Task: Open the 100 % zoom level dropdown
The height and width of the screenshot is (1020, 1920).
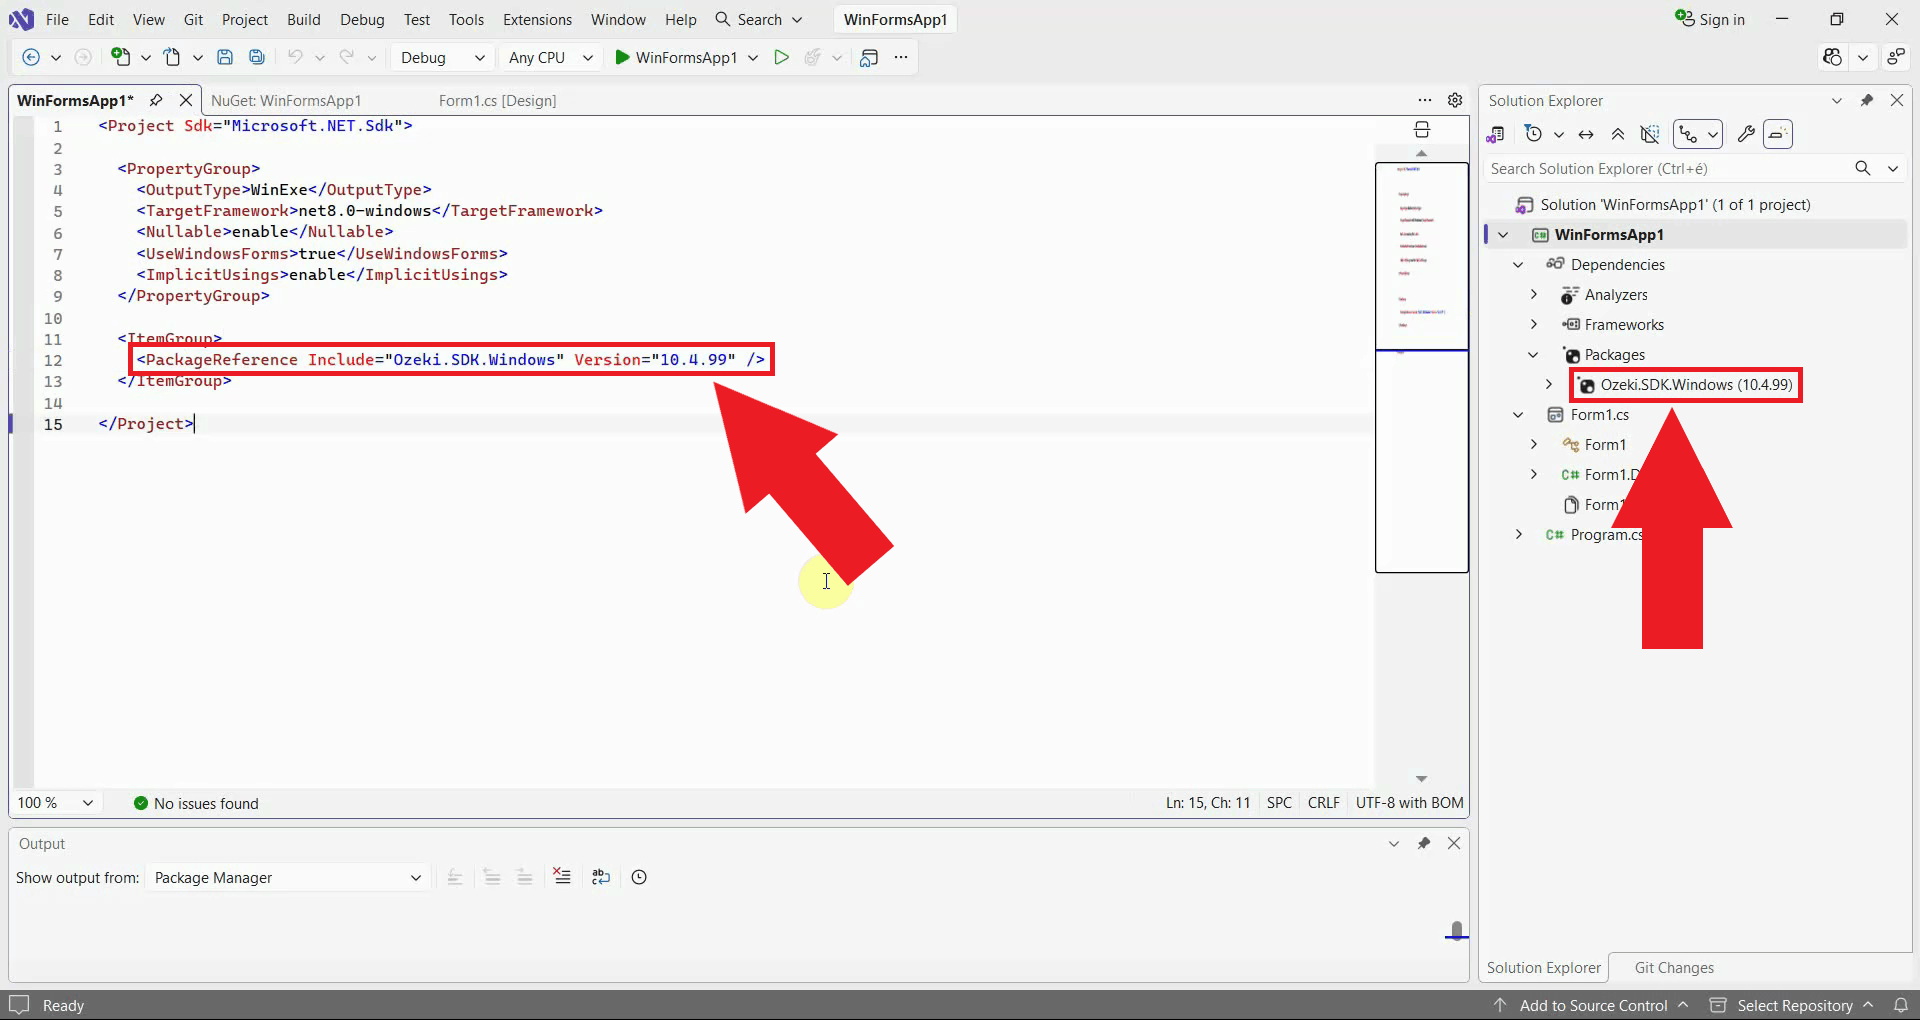Action: point(56,803)
